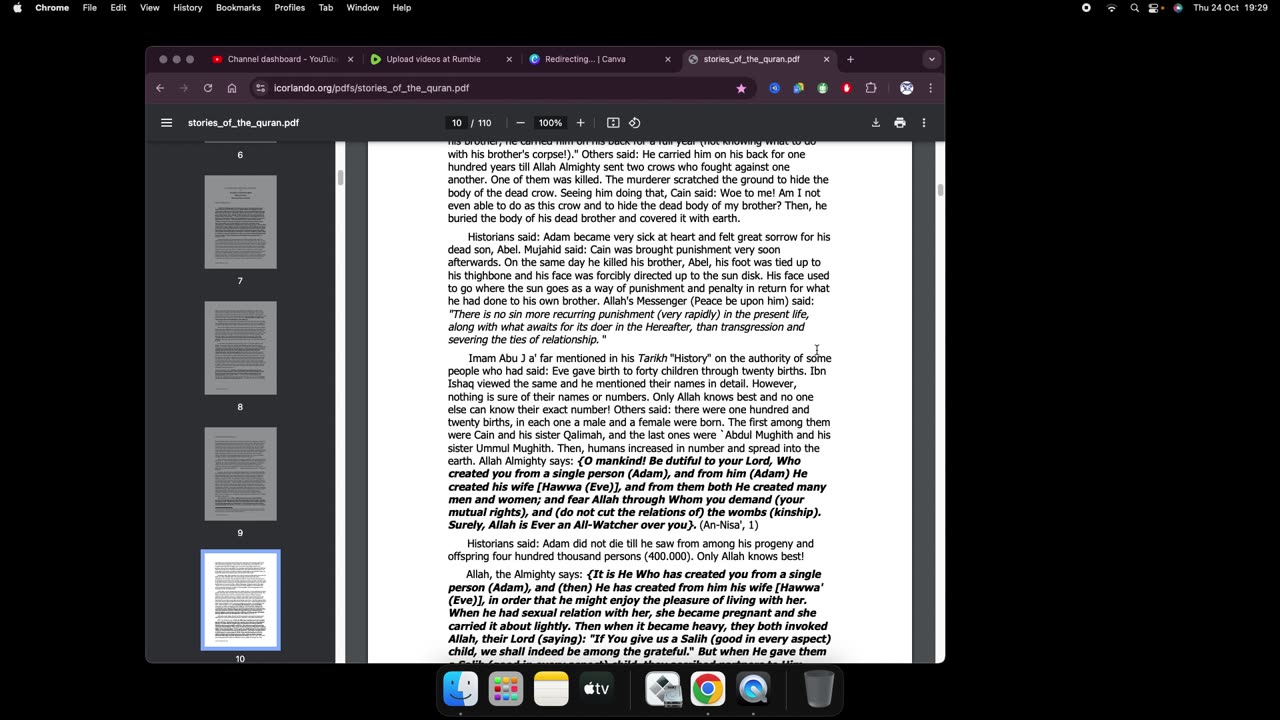The image size is (1280, 720).
Task: Close the stories_of_the_quran.pdf tab
Action: [826, 59]
